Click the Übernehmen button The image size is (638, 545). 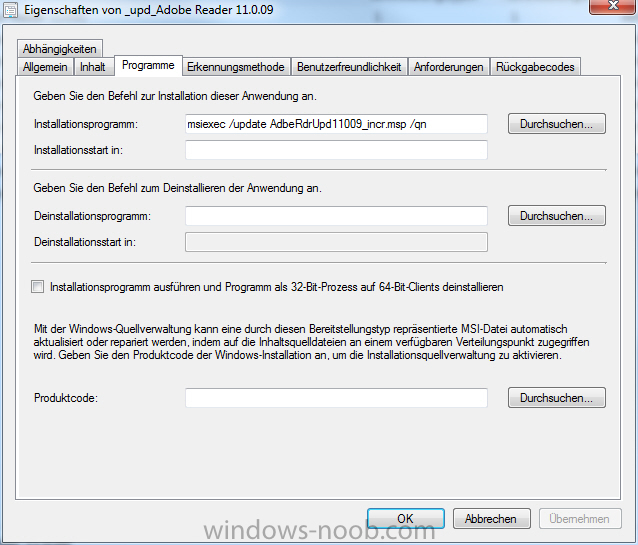580,519
